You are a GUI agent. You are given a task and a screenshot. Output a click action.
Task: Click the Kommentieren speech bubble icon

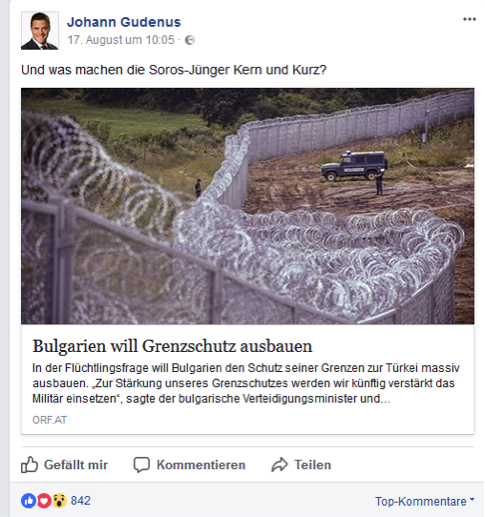(x=142, y=465)
